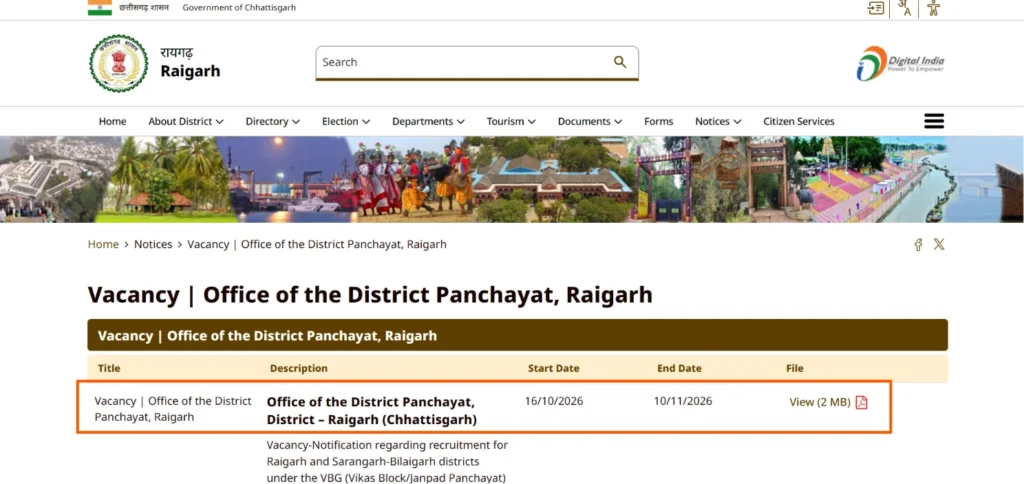Click the banner image slideshow

[x=512, y=179]
